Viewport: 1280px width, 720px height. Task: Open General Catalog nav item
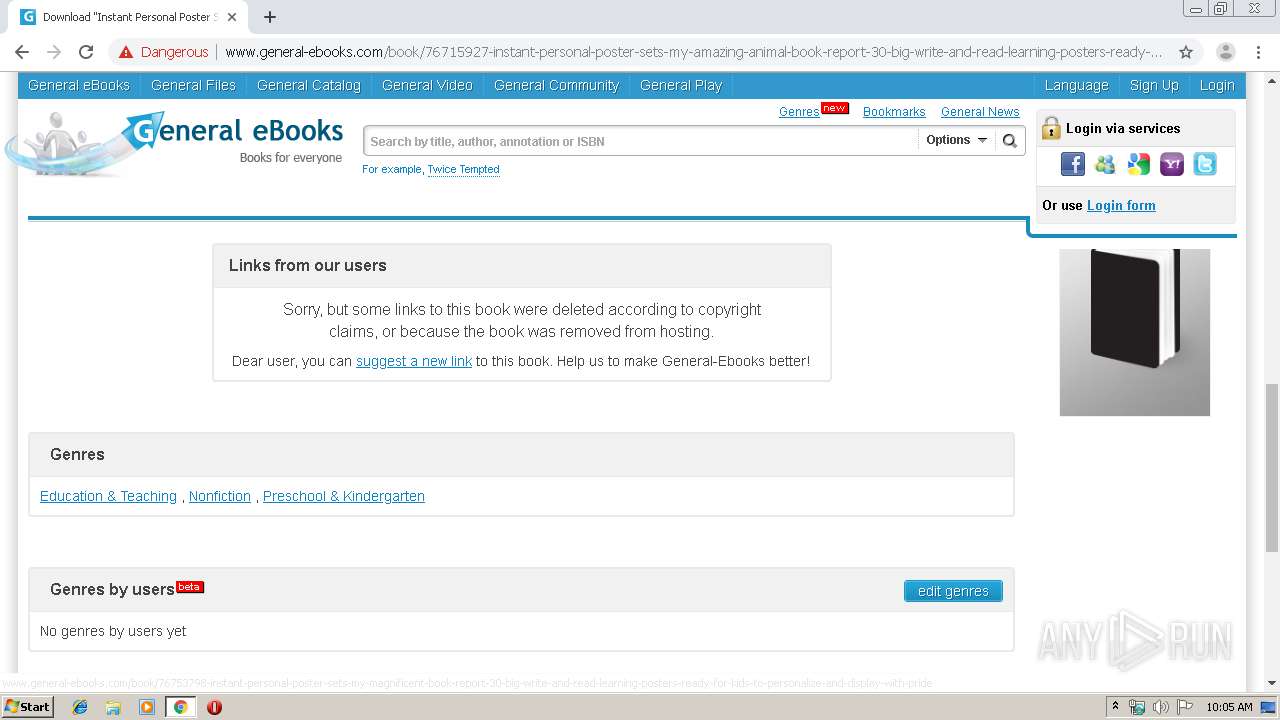(x=308, y=85)
